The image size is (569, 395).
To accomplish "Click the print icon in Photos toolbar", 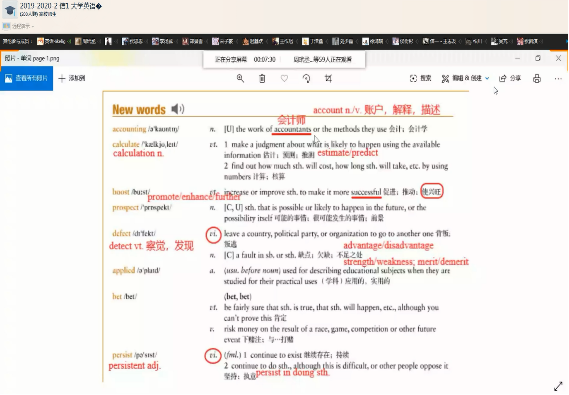I will (x=537, y=78).
